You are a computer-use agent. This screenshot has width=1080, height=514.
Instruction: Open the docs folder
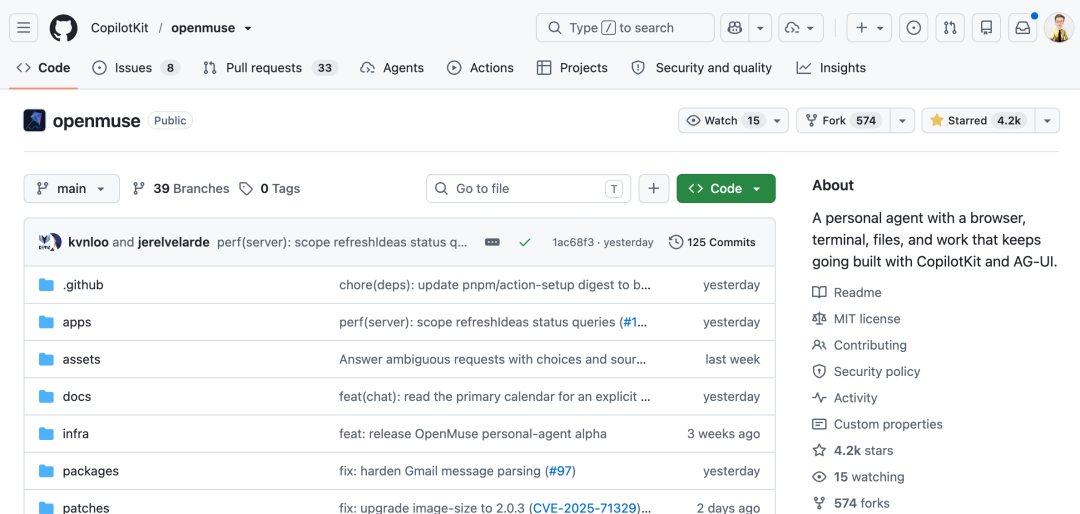[76, 396]
